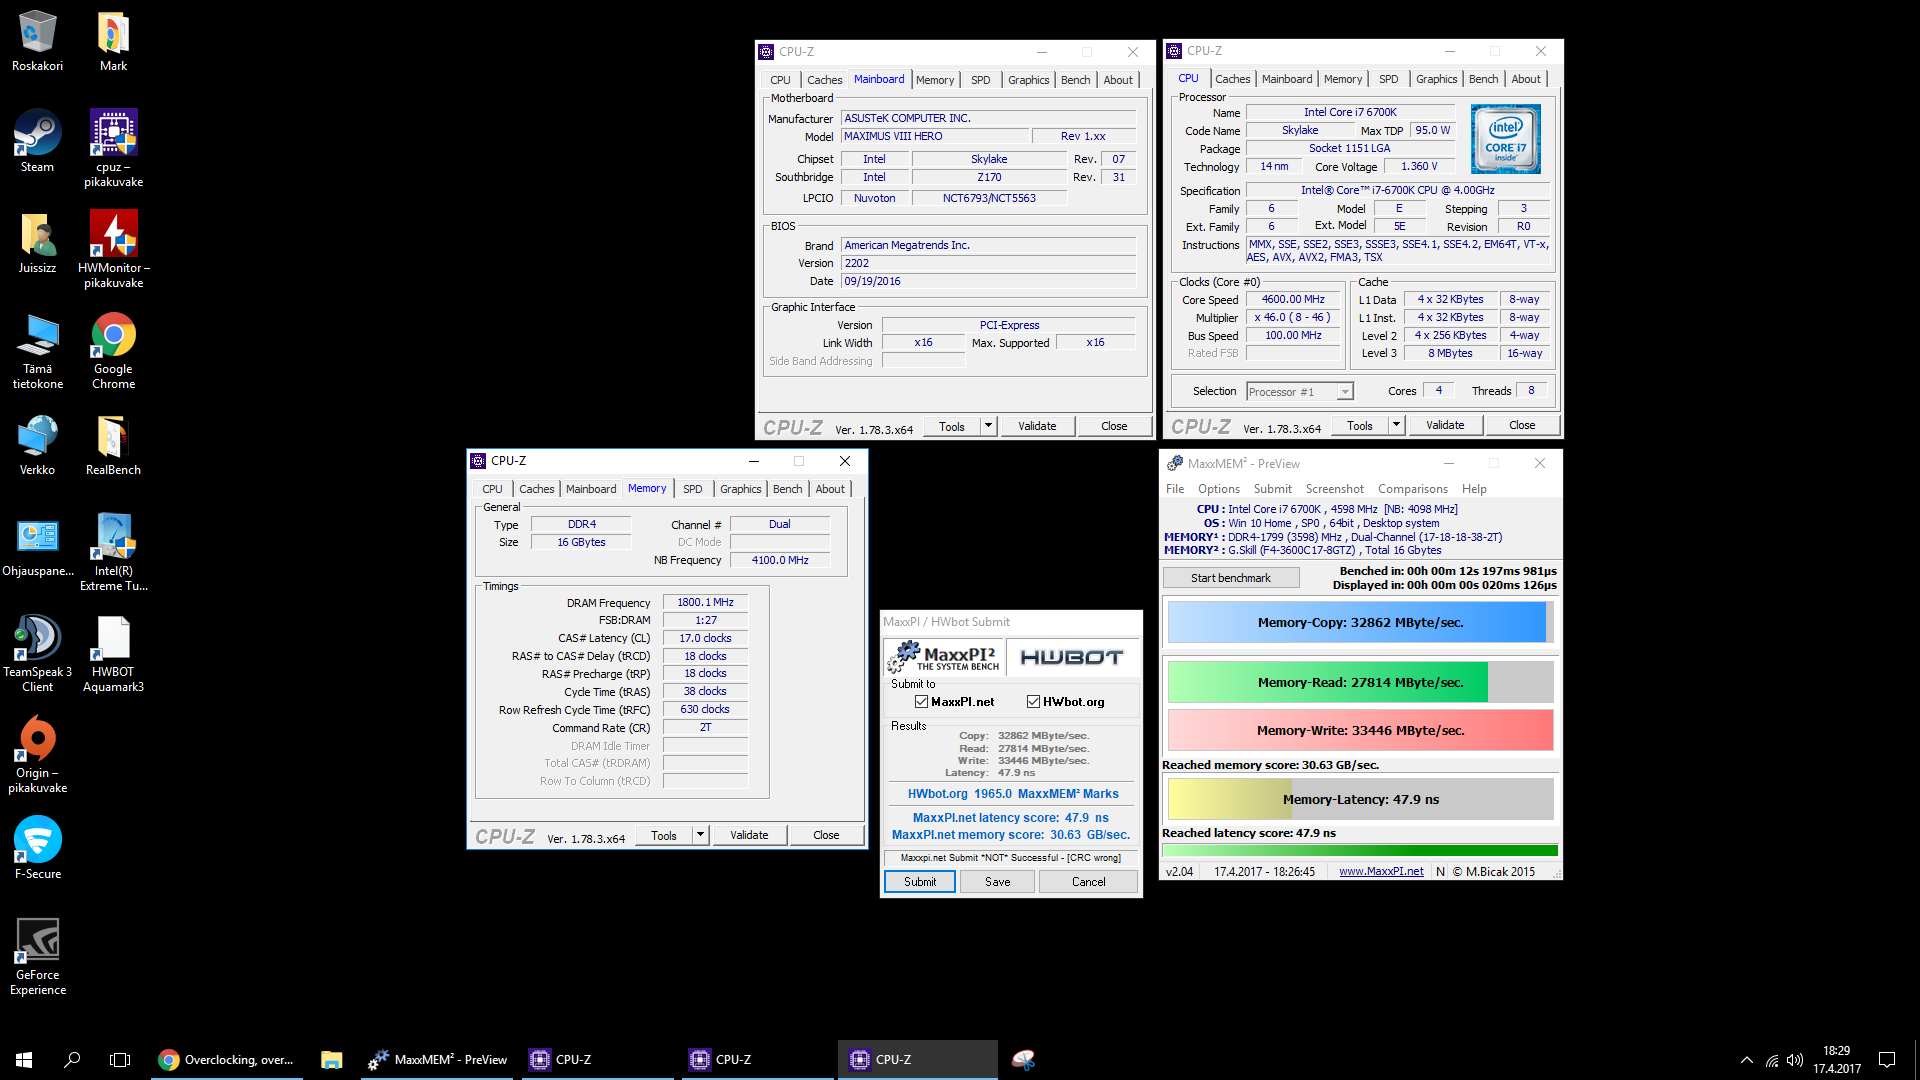Expand the Tools dropdown arrow in Mainboard CPU-Z
The height and width of the screenshot is (1080, 1920).
[988, 426]
